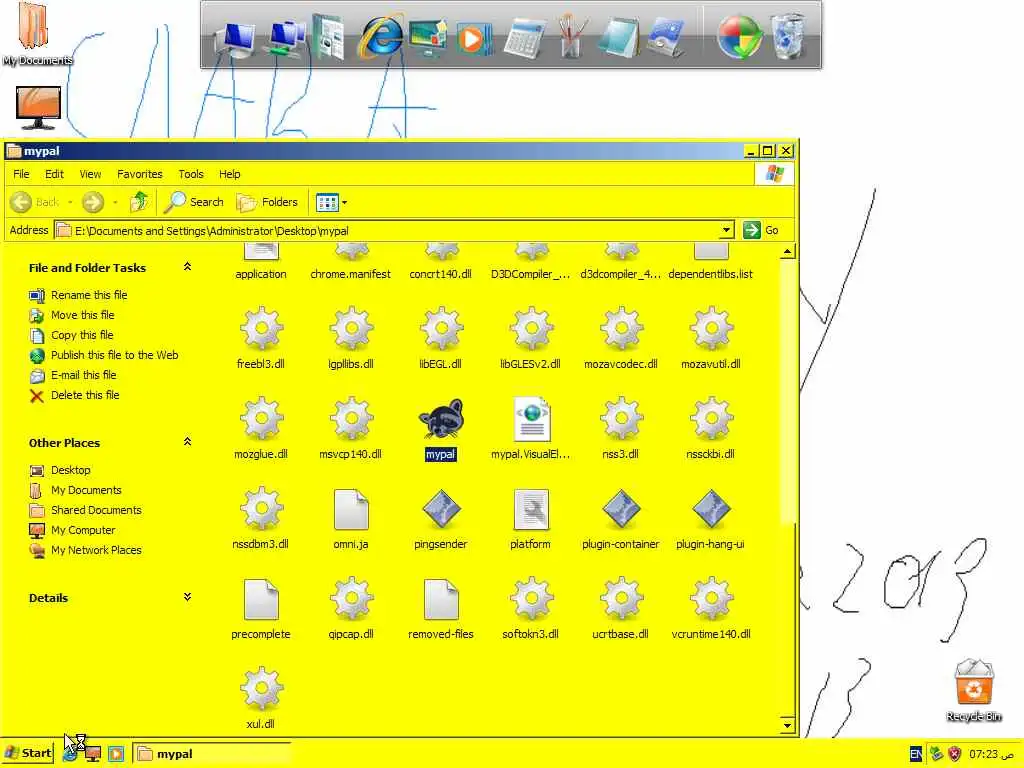1024x768 pixels.
Task: Select the nssdbm3.dll file icon
Action: pos(261,509)
